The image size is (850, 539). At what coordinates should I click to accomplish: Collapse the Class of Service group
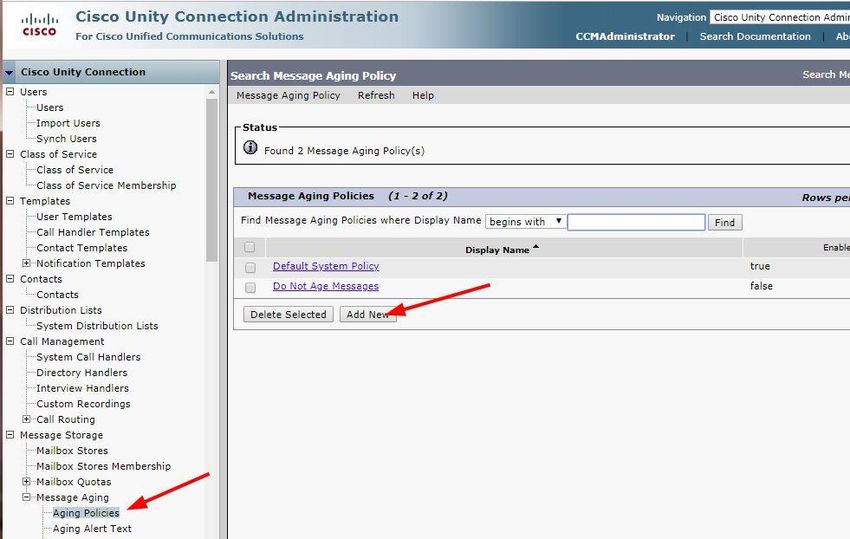pyautogui.click(x=10, y=154)
